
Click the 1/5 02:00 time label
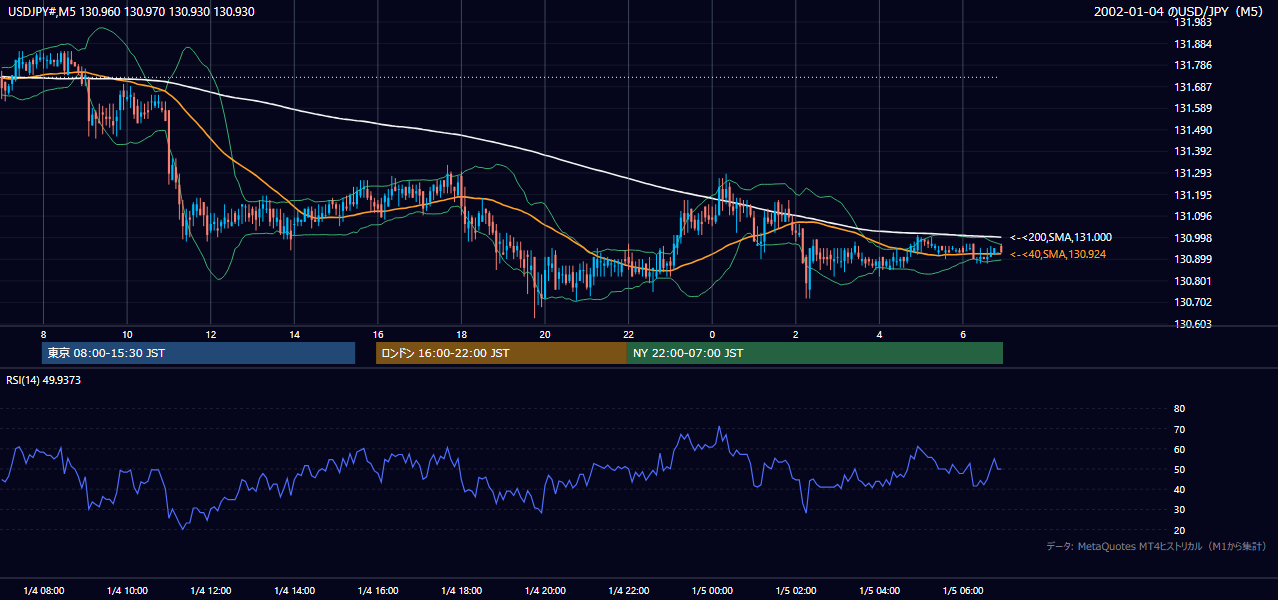pos(796,590)
